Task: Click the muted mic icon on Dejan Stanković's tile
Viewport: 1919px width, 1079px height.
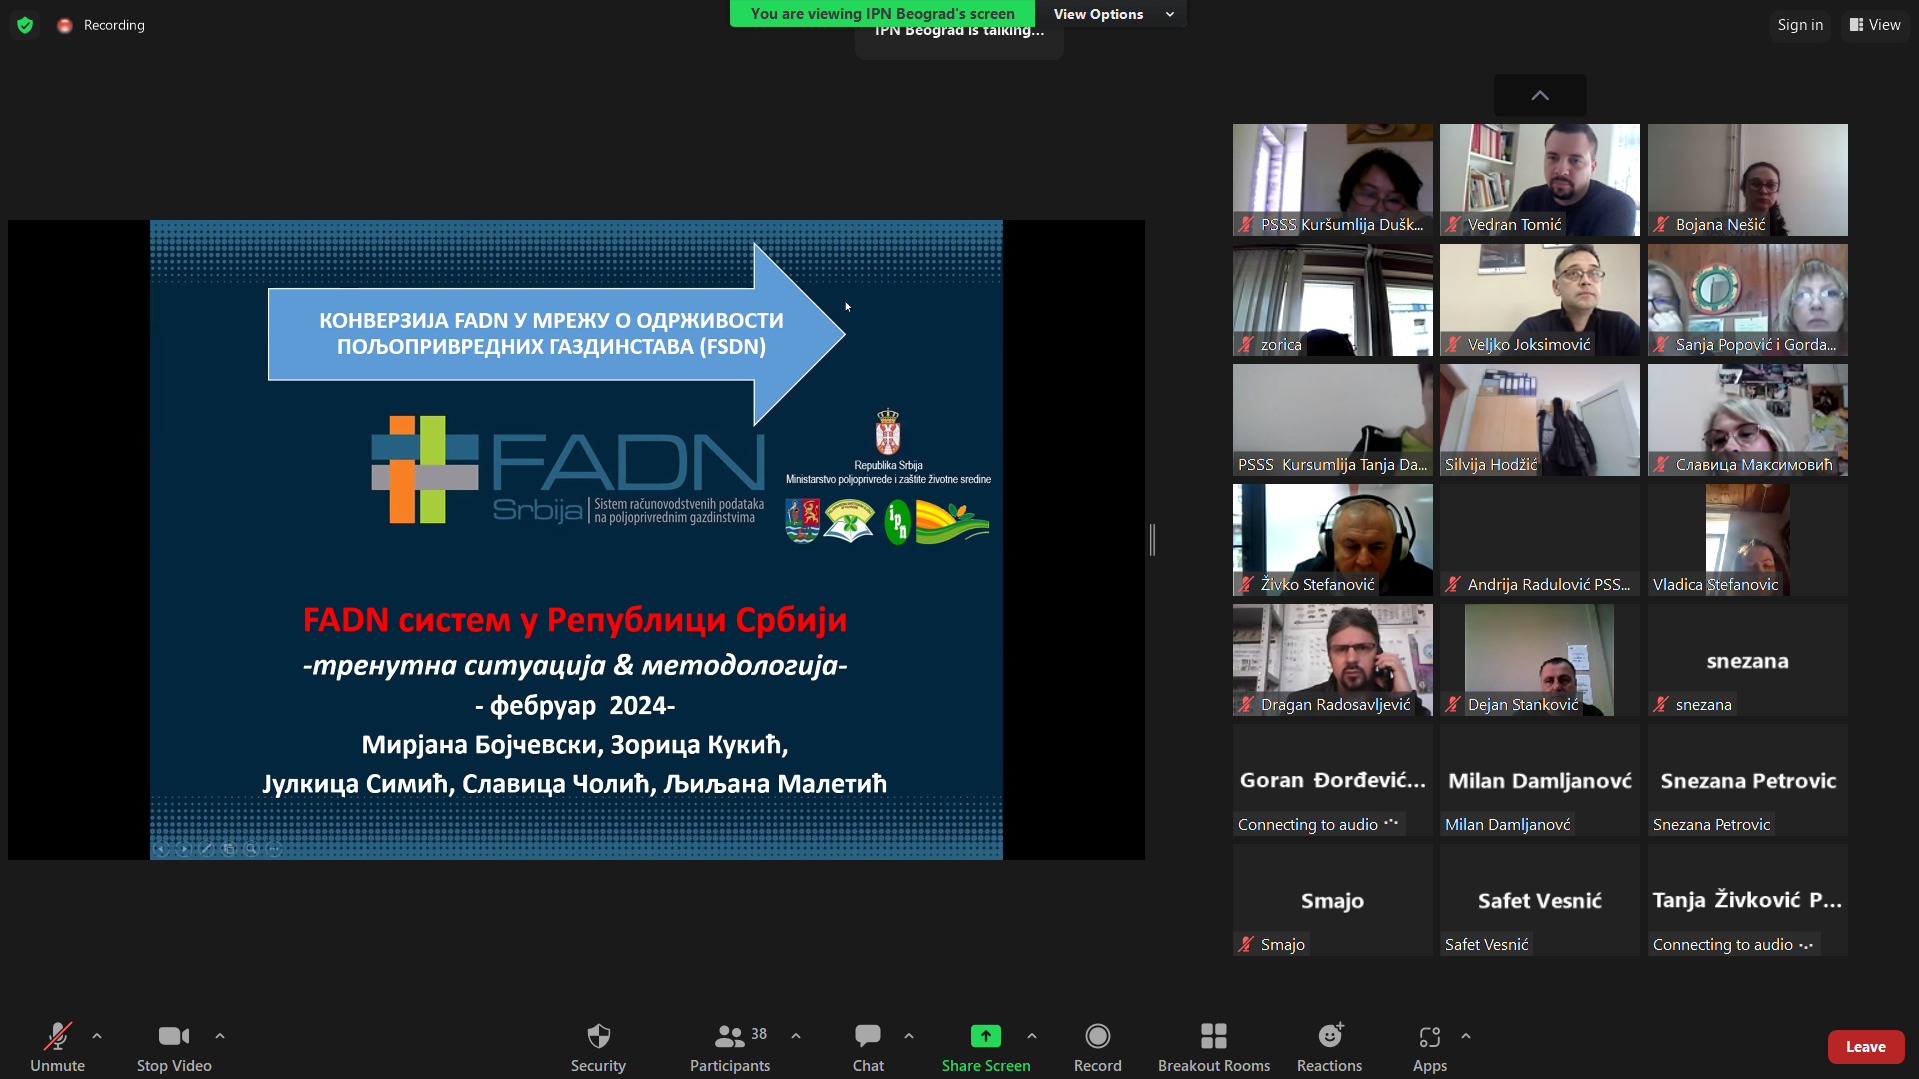Action: click(1453, 705)
